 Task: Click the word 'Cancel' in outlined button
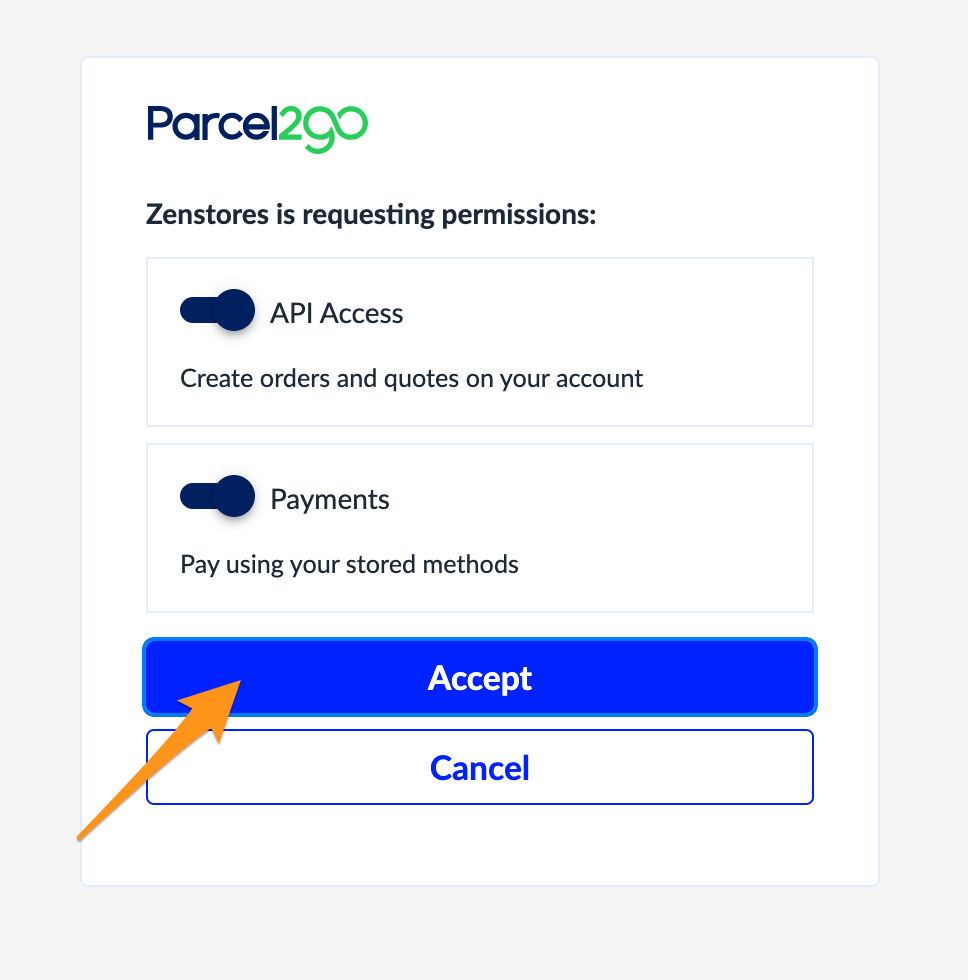pyautogui.click(x=480, y=768)
